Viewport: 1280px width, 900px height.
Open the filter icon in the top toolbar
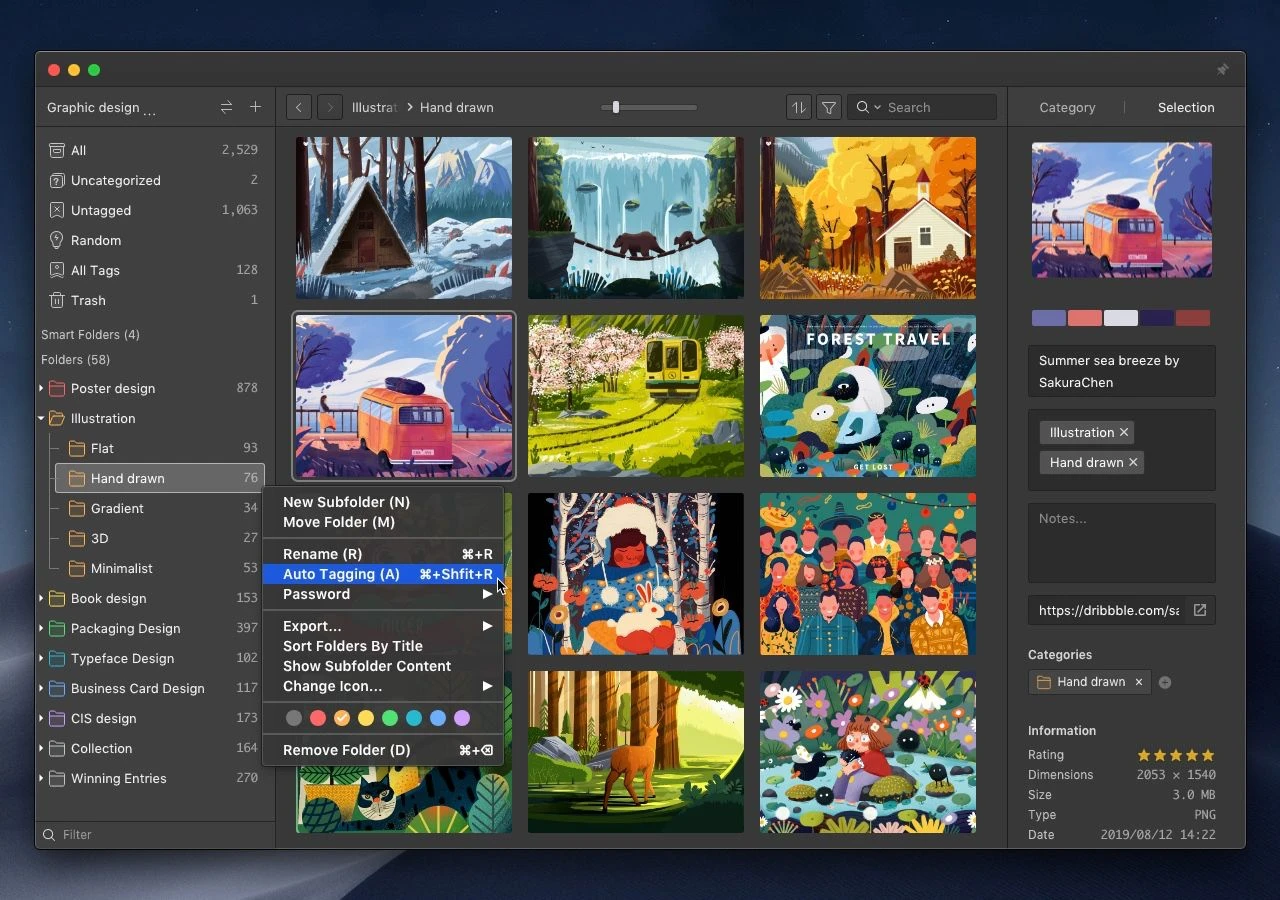pos(828,107)
